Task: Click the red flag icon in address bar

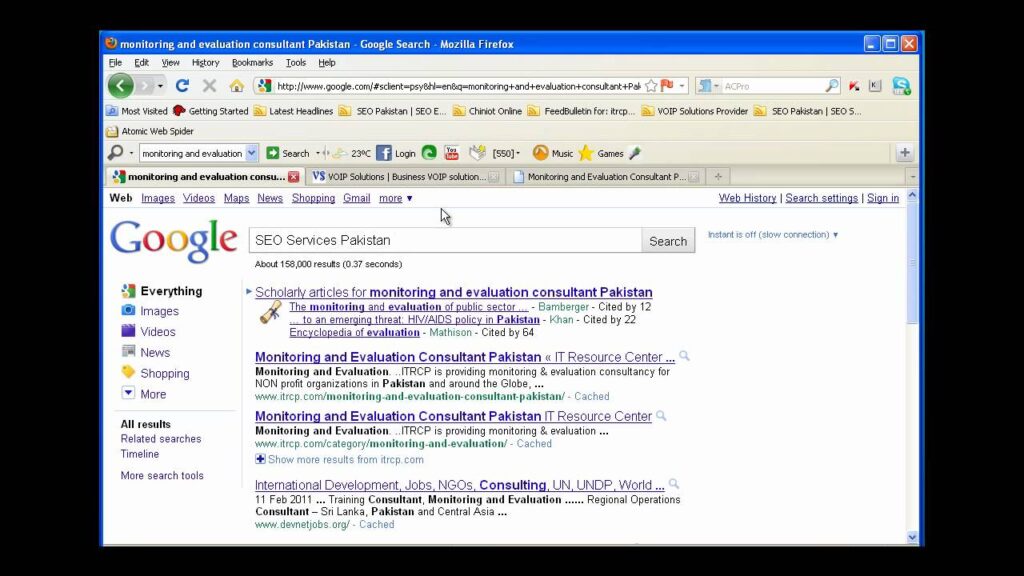Action: 667,86
